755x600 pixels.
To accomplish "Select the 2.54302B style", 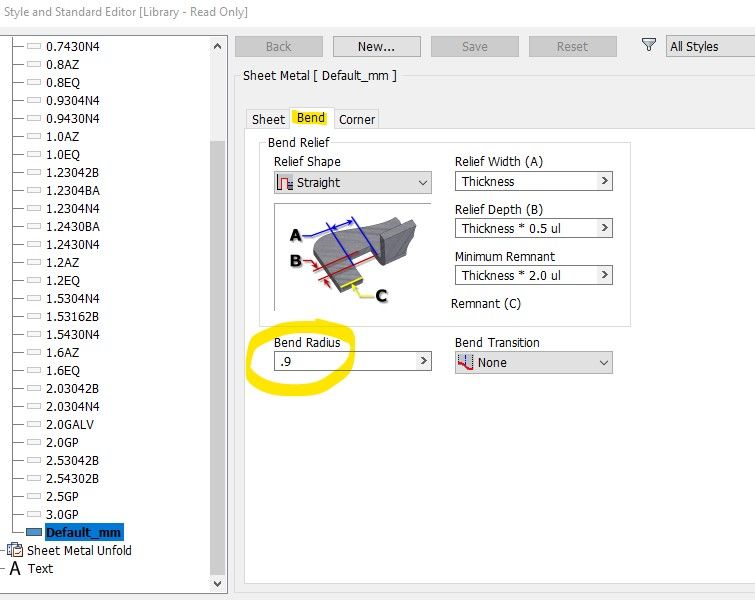I will [x=72, y=478].
